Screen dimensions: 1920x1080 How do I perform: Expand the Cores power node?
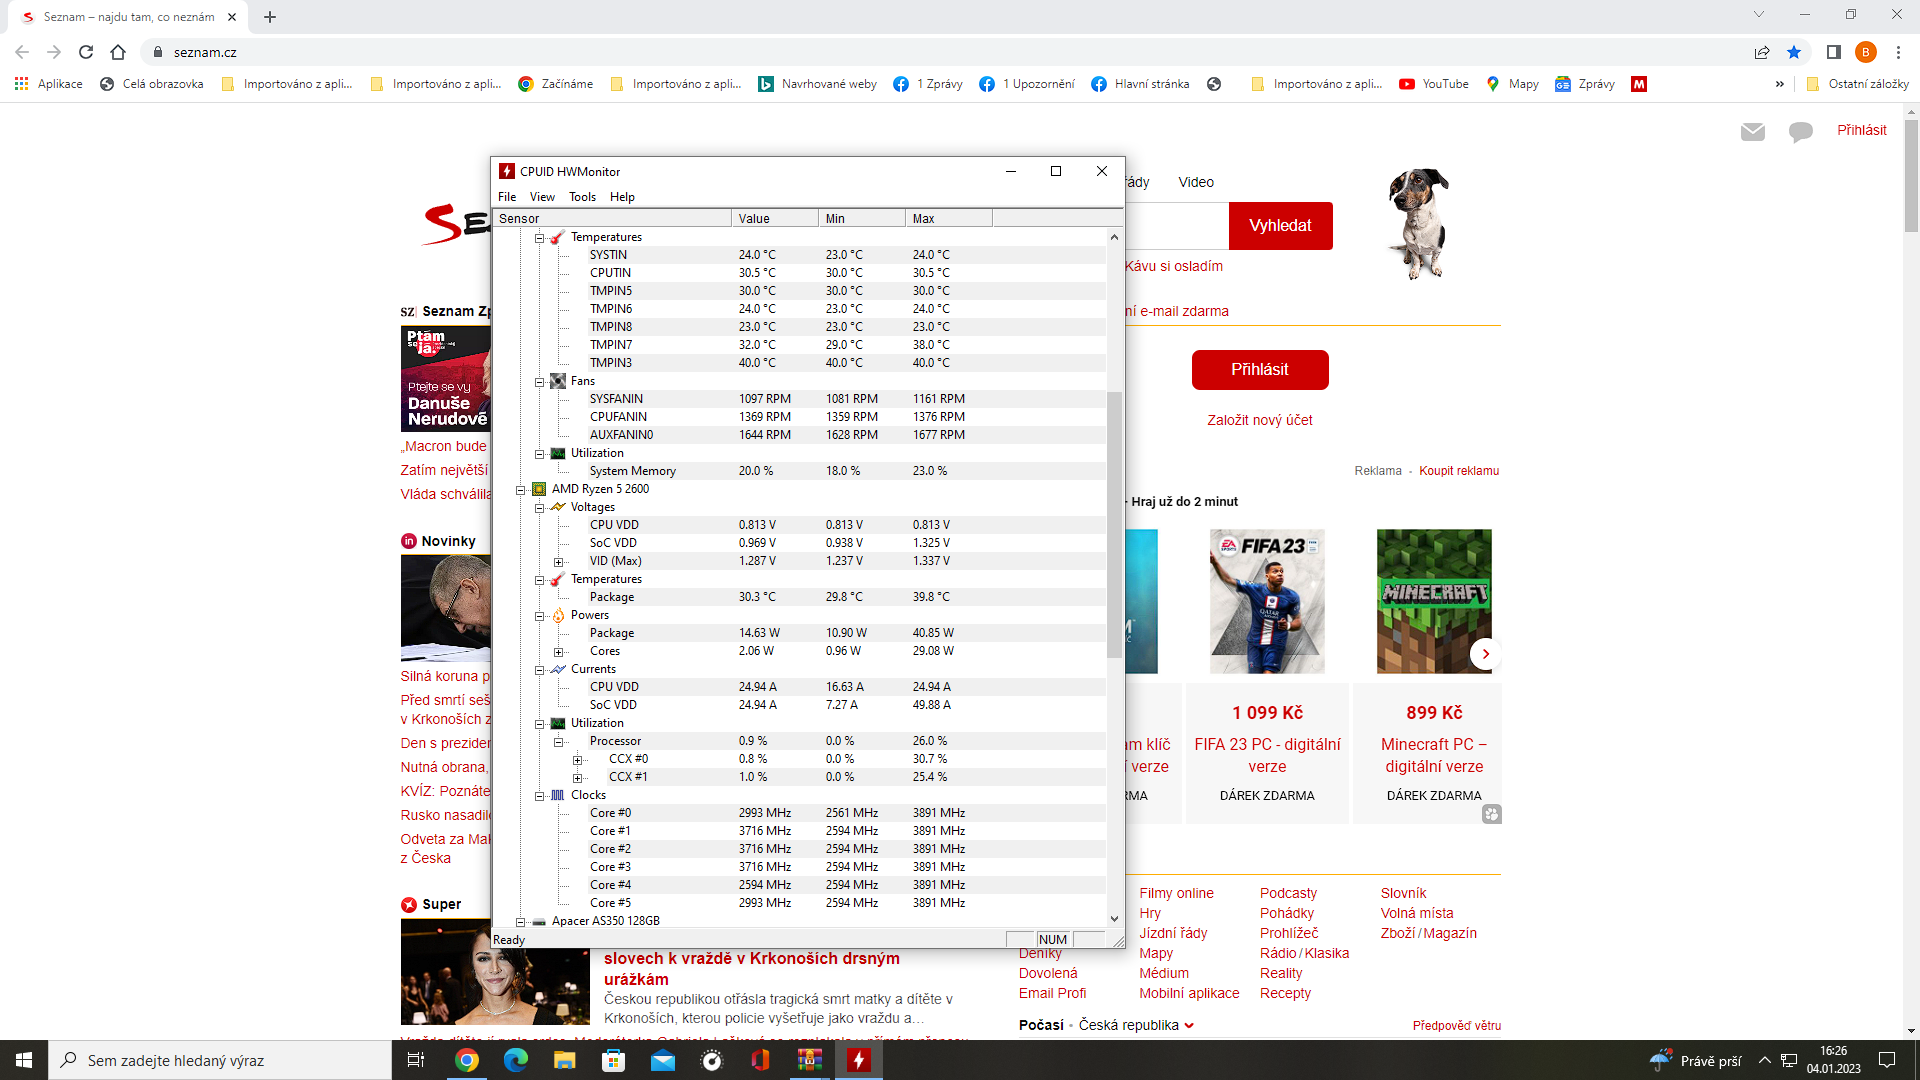(558, 652)
